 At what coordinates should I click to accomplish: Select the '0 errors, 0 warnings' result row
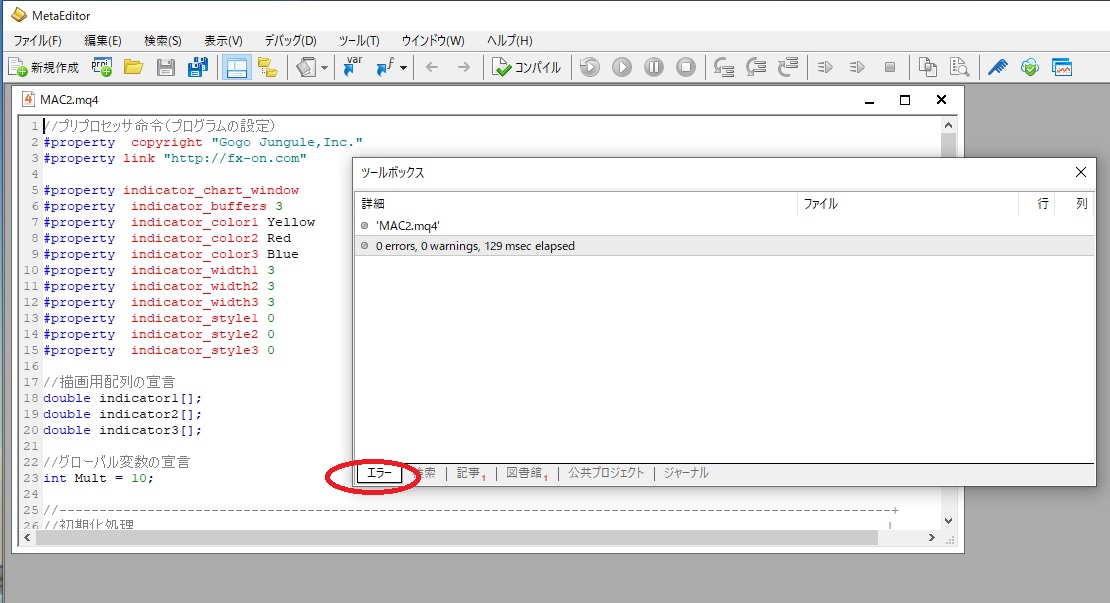coord(475,246)
